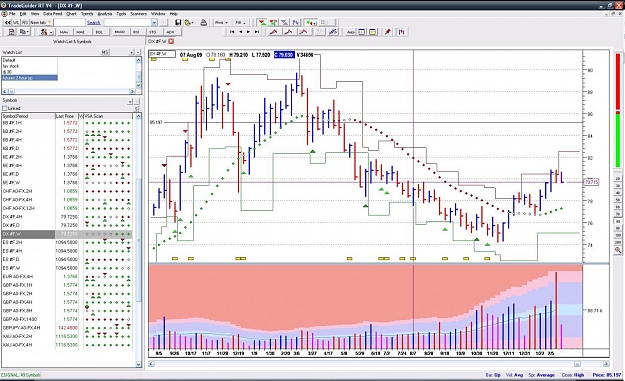Open the Scanners menu
625x381 pixels.
point(138,14)
